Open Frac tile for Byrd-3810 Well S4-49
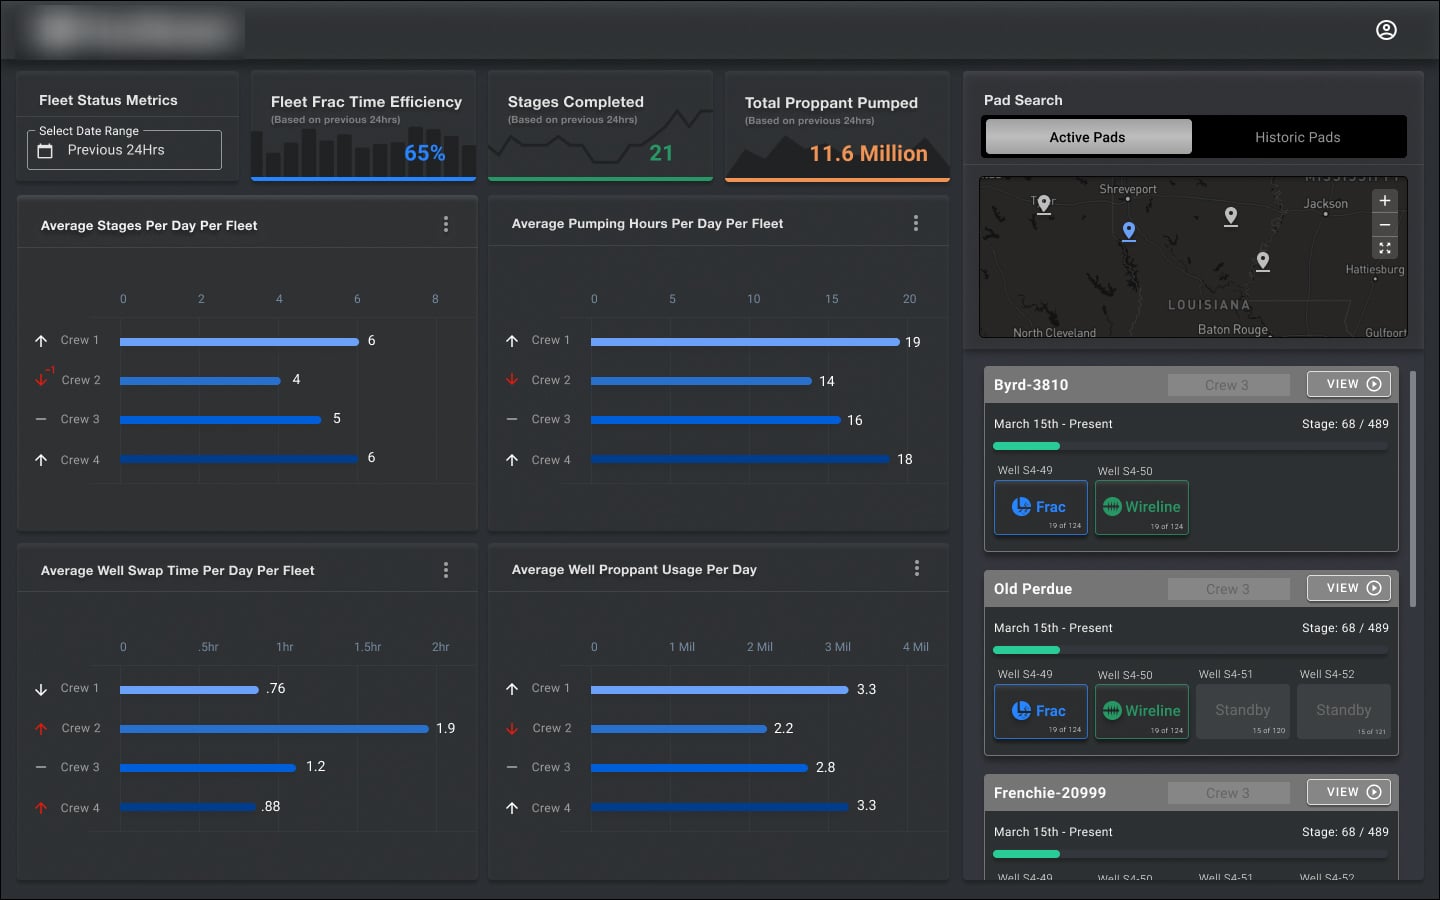 coord(1041,508)
